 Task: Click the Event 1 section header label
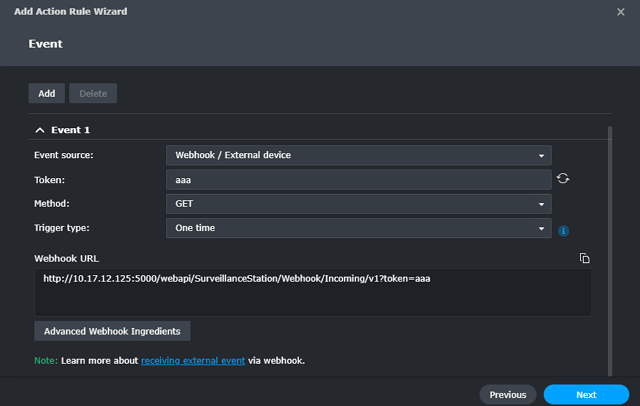pyautogui.click(x=70, y=130)
